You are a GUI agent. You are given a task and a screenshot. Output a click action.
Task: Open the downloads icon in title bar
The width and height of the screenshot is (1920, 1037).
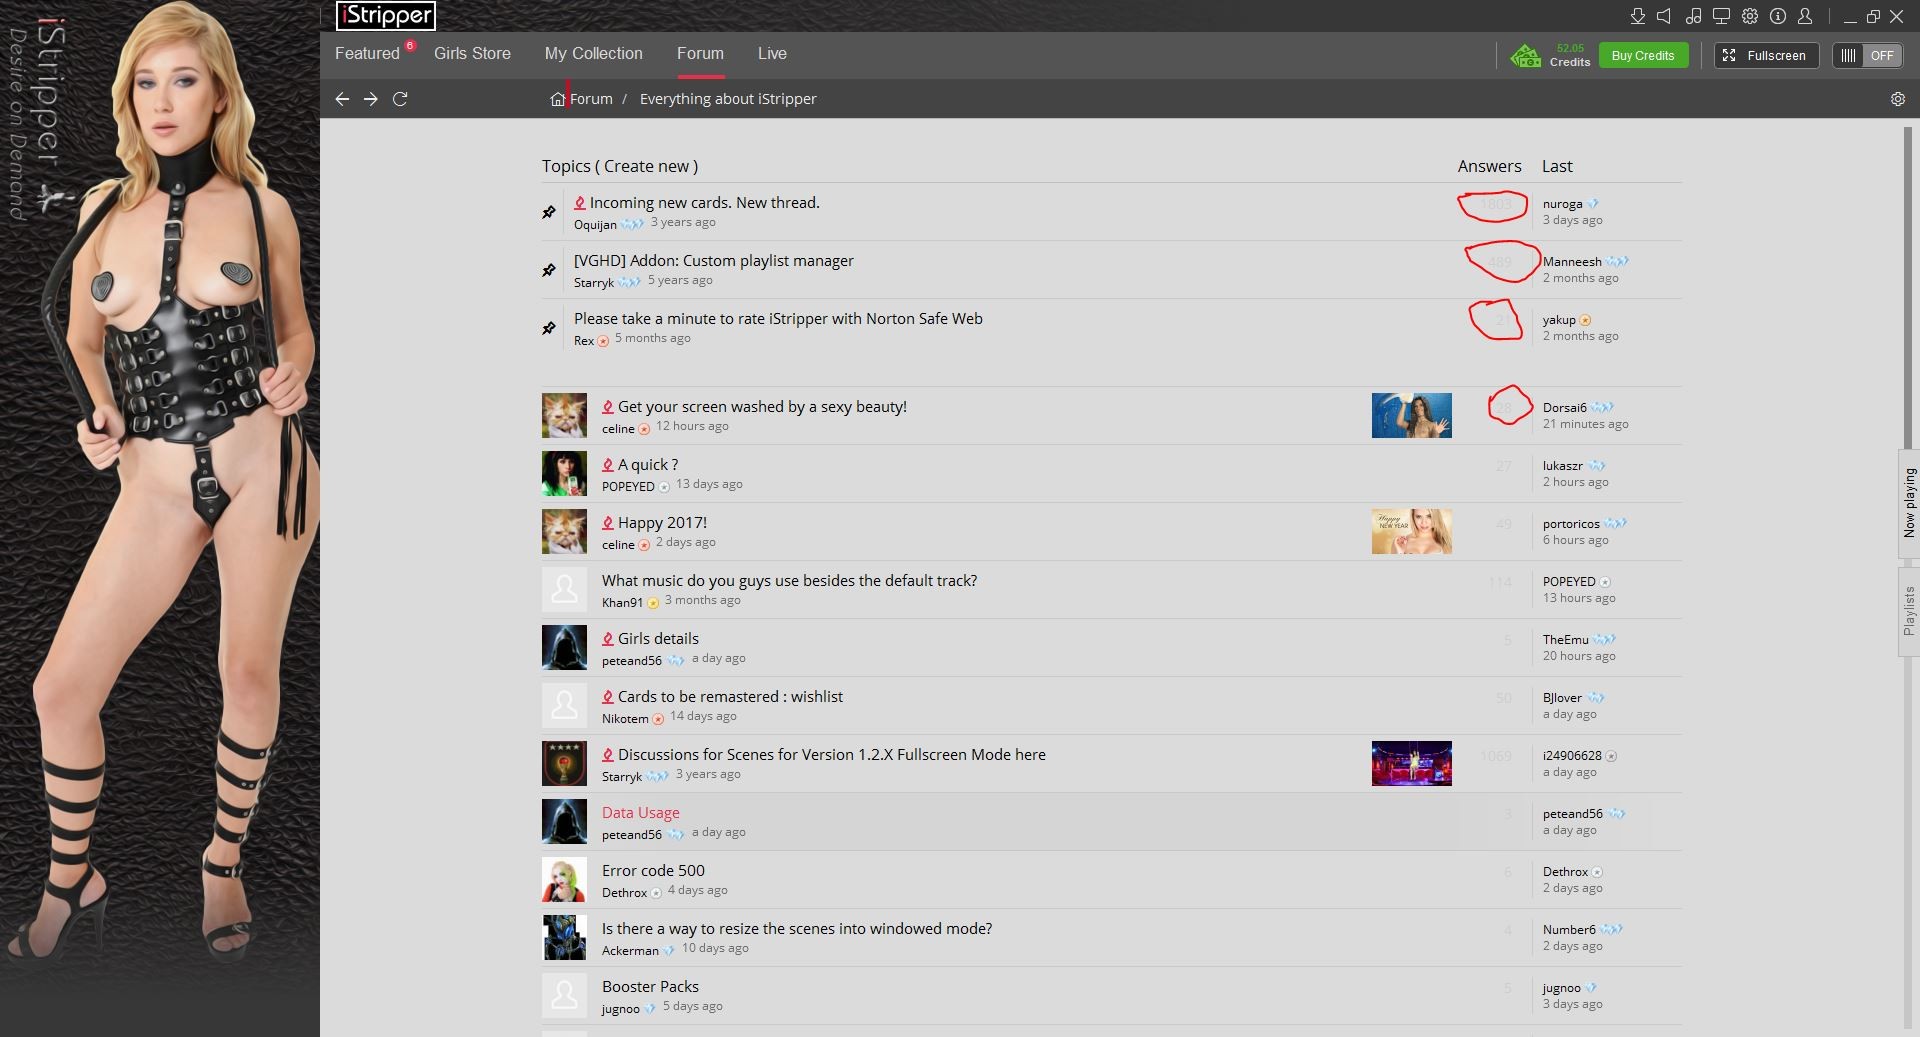[1637, 16]
